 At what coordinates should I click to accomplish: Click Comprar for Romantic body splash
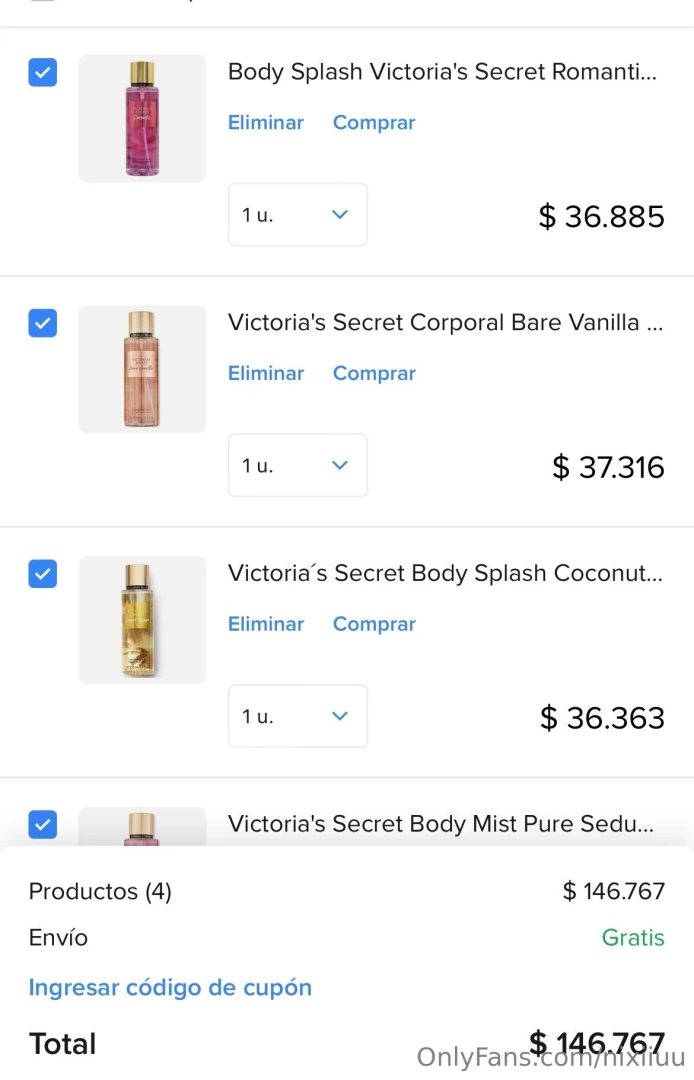click(374, 122)
